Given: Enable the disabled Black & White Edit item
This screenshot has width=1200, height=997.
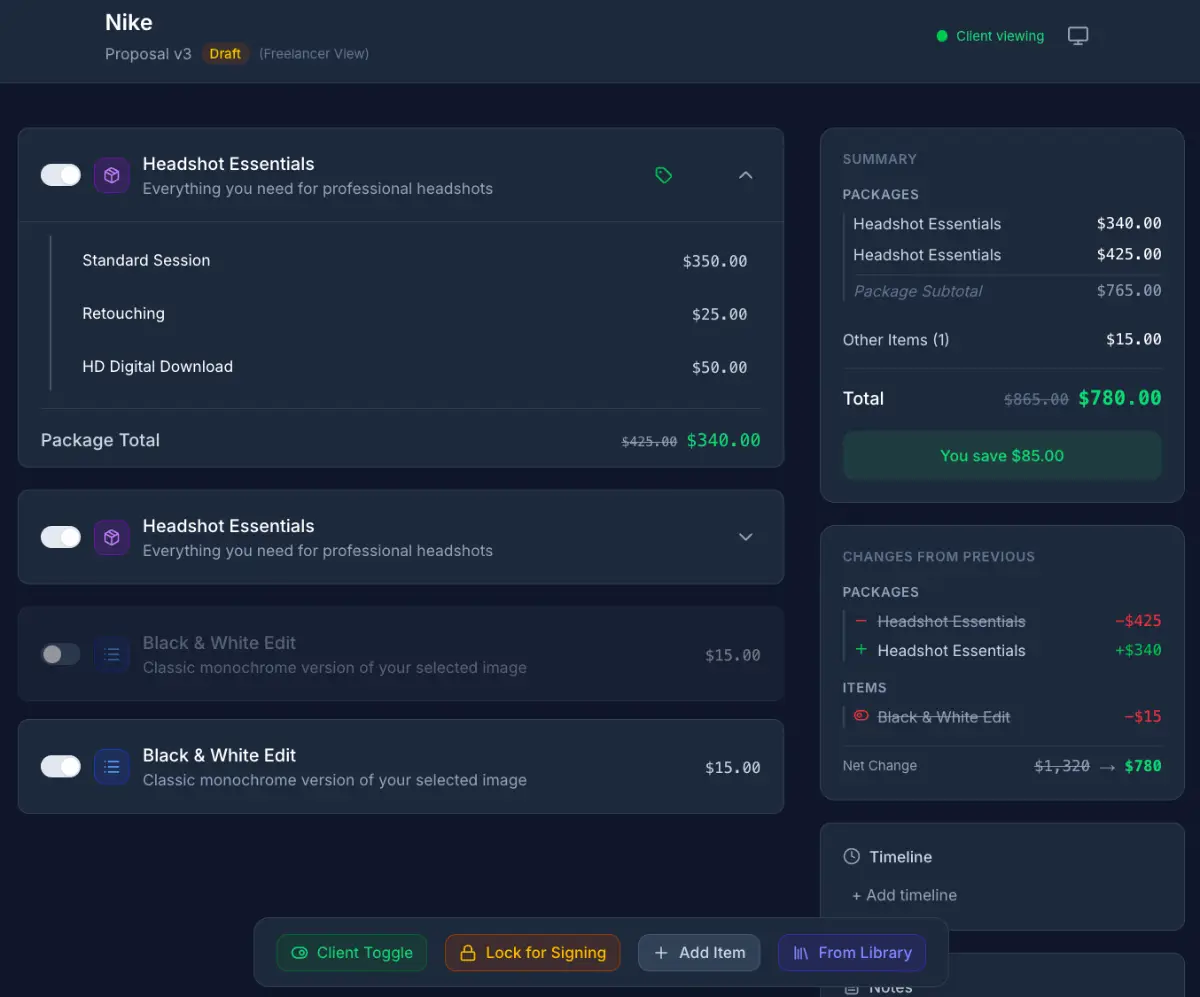Looking at the screenshot, I should tap(61, 655).
